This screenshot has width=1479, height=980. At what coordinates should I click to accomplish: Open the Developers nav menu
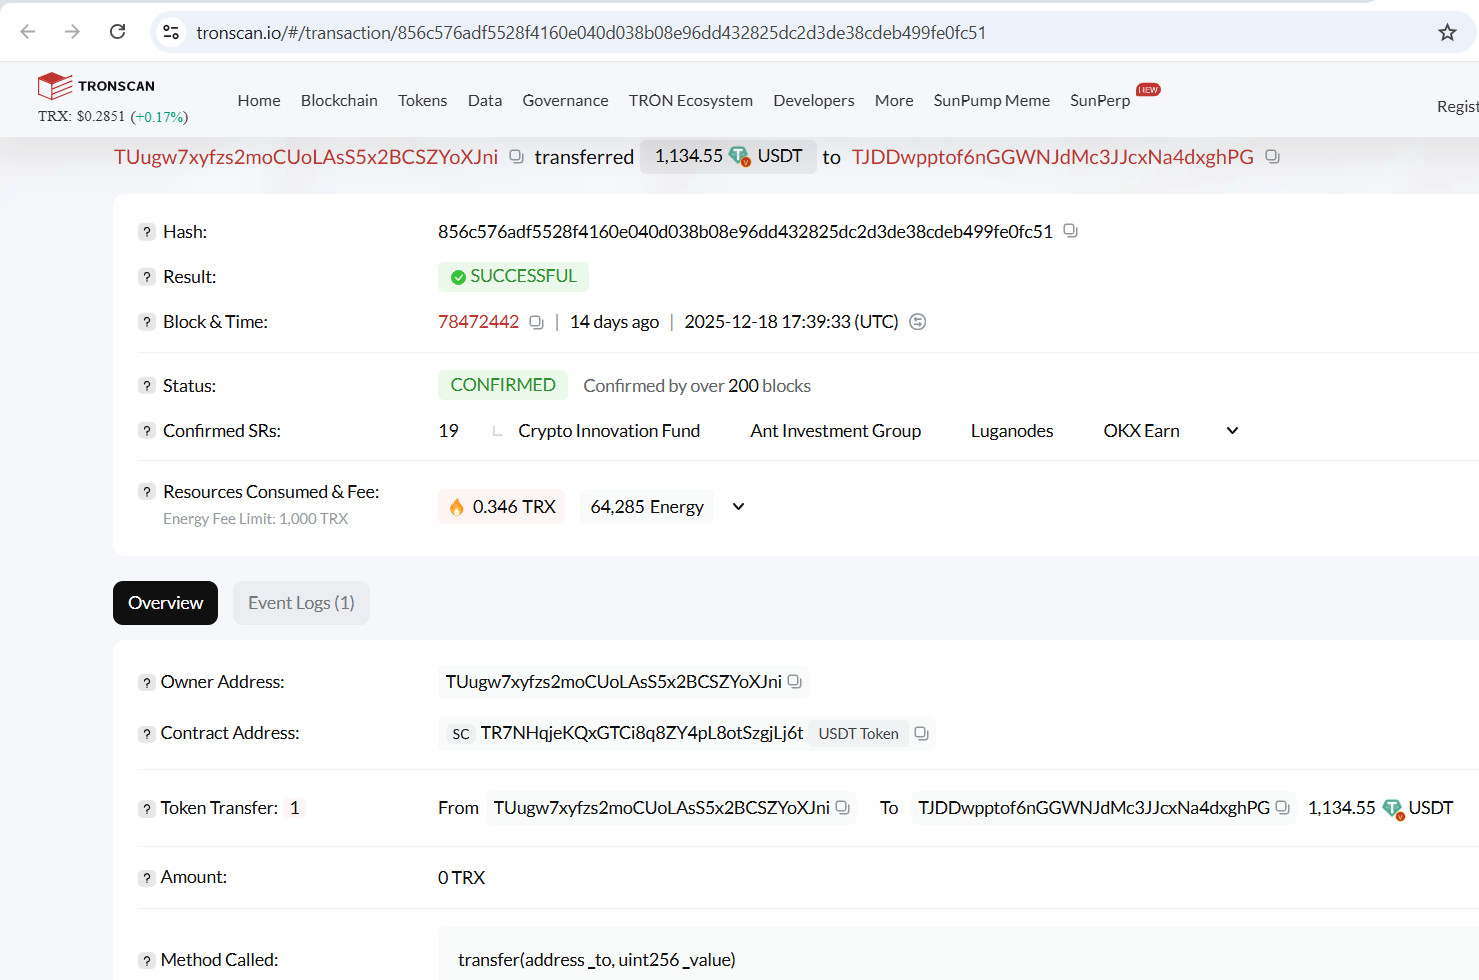(x=813, y=100)
